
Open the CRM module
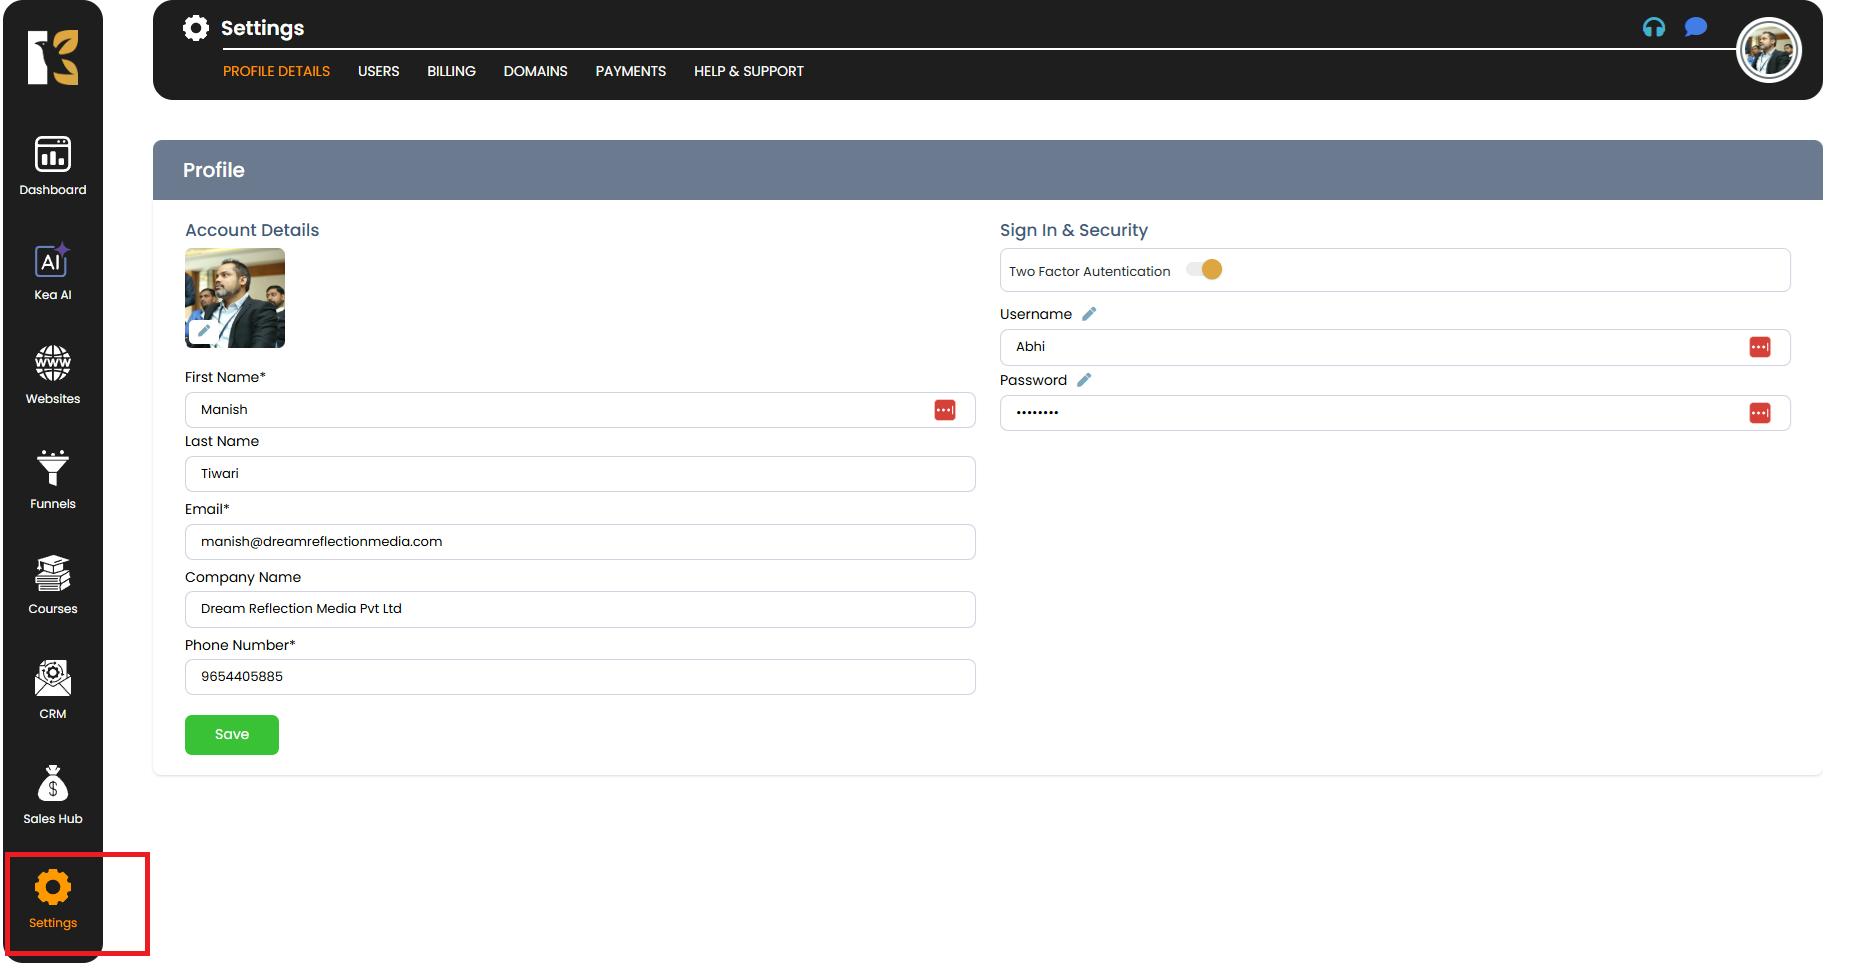click(x=52, y=690)
